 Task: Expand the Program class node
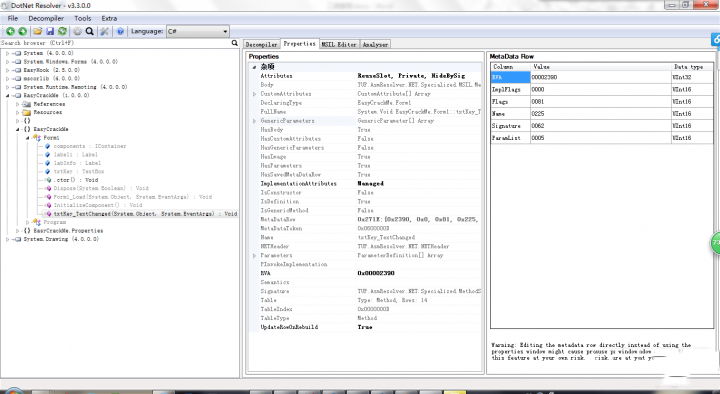click(x=28, y=222)
